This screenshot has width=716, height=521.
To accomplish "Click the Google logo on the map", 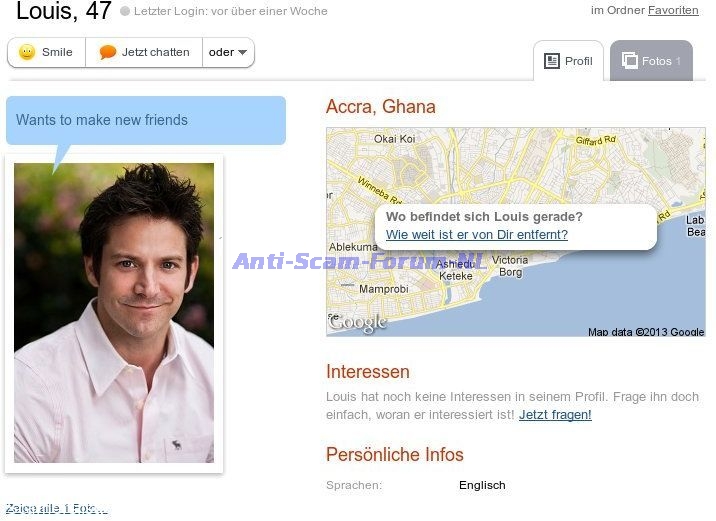I will 358,322.
